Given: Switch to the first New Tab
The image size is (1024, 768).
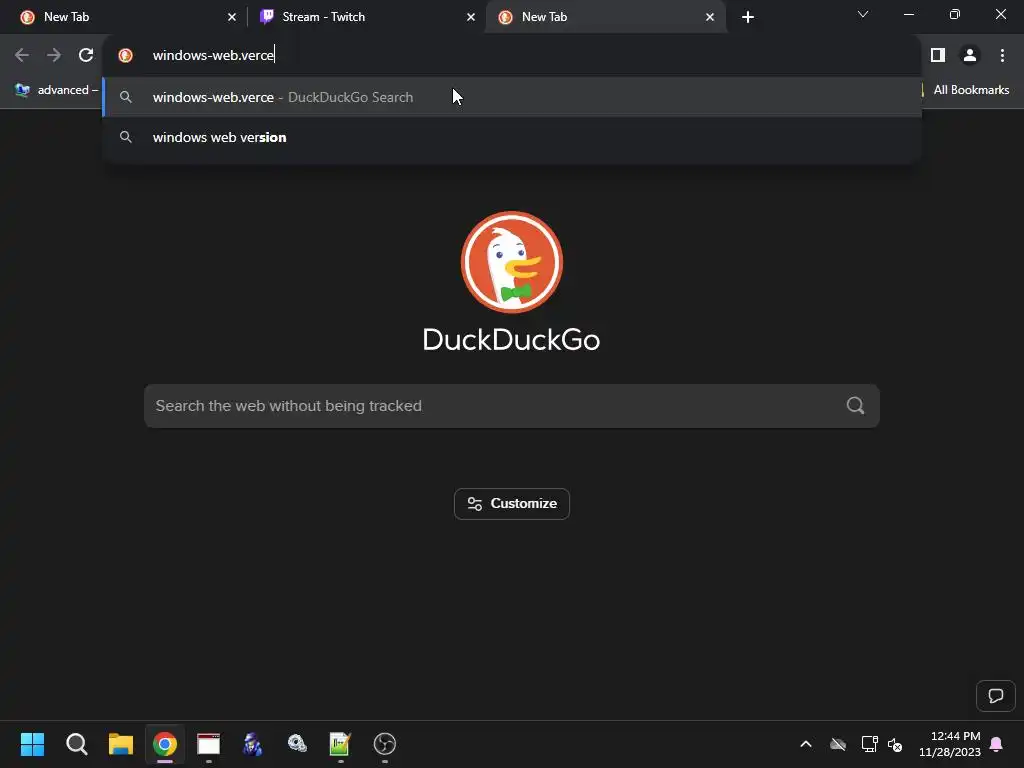Looking at the screenshot, I should [x=124, y=17].
